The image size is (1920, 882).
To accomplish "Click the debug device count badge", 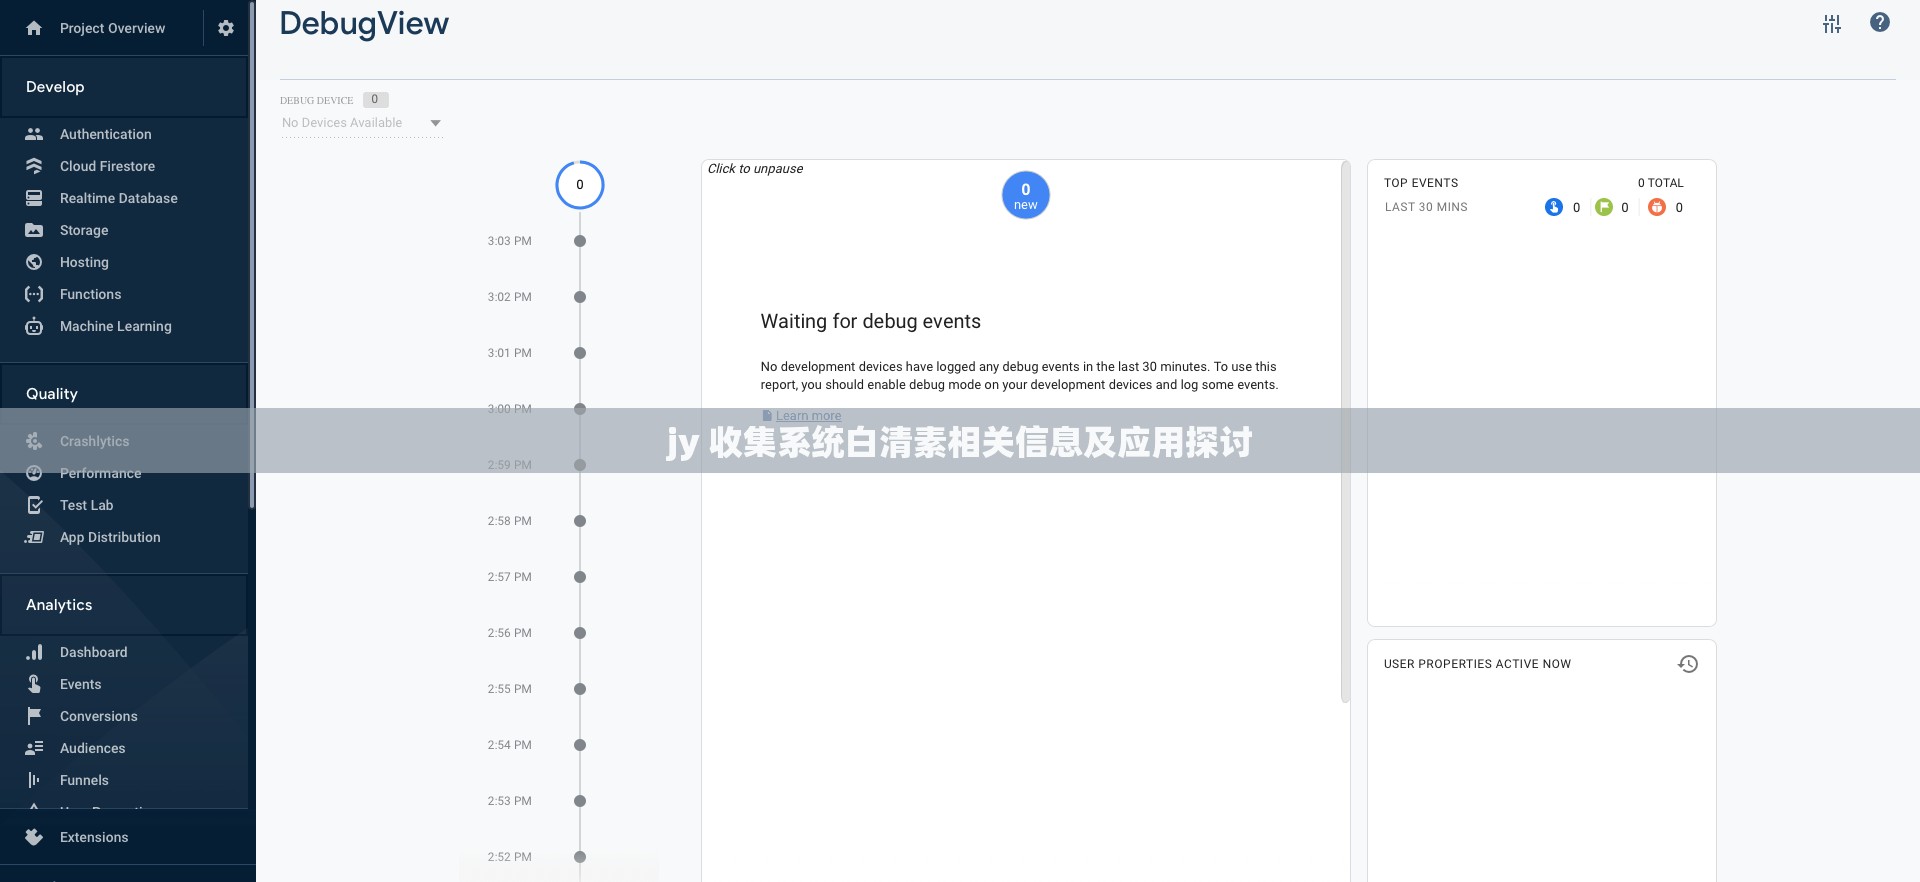I will pyautogui.click(x=375, y=100).
